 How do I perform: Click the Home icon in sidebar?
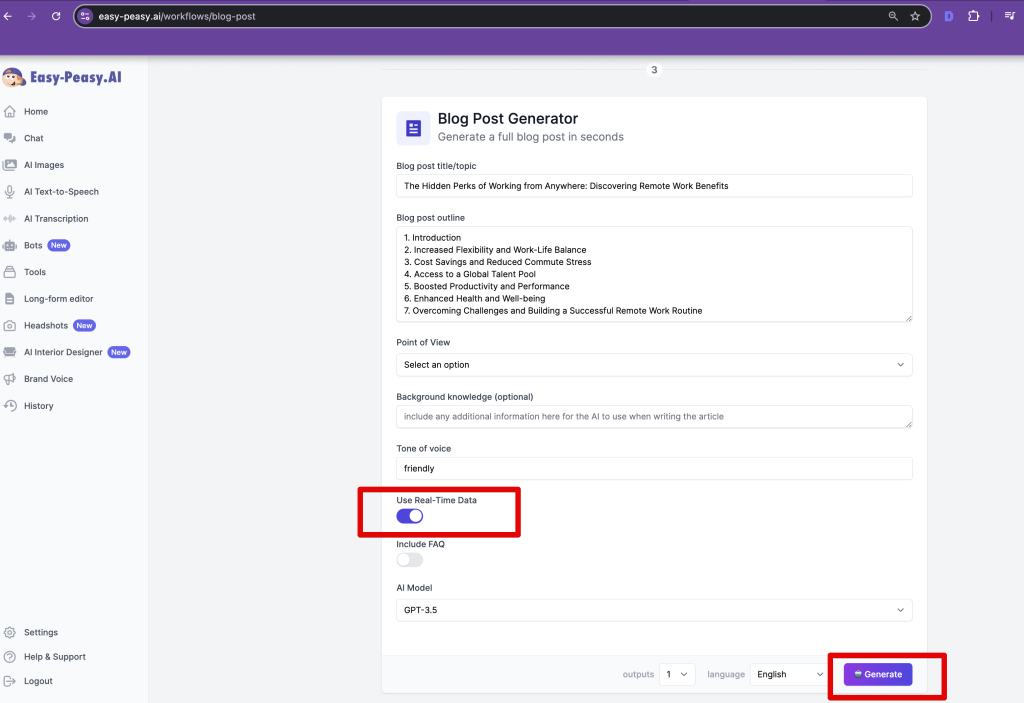click(10, 112)
